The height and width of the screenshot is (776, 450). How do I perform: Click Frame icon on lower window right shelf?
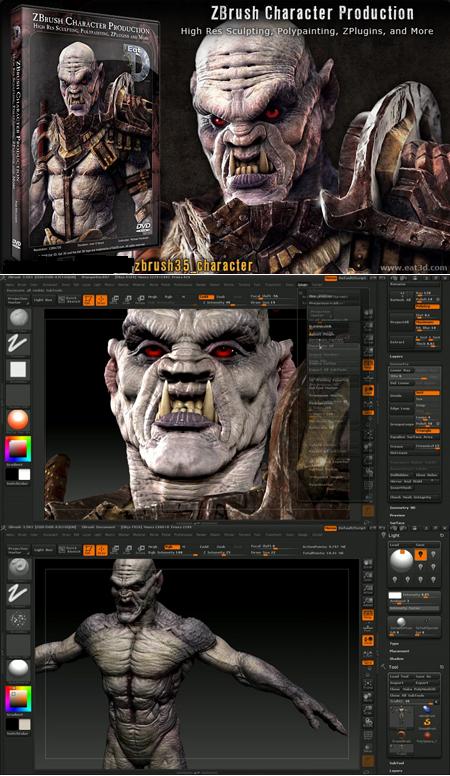pos(368,684)
